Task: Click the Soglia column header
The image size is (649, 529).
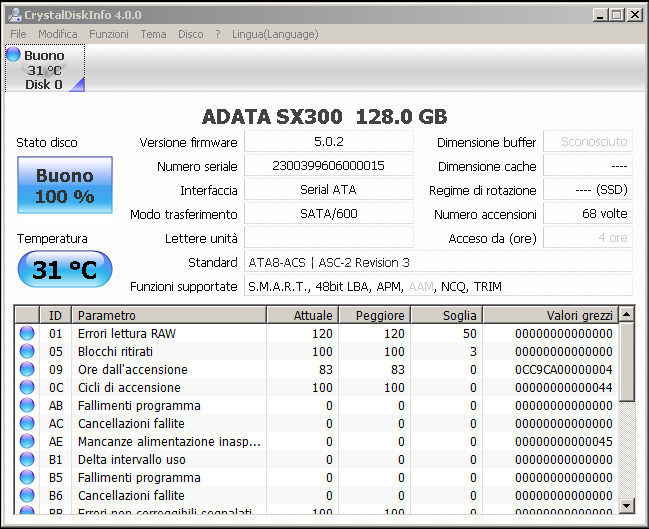Action: click(x=447, y=315)
